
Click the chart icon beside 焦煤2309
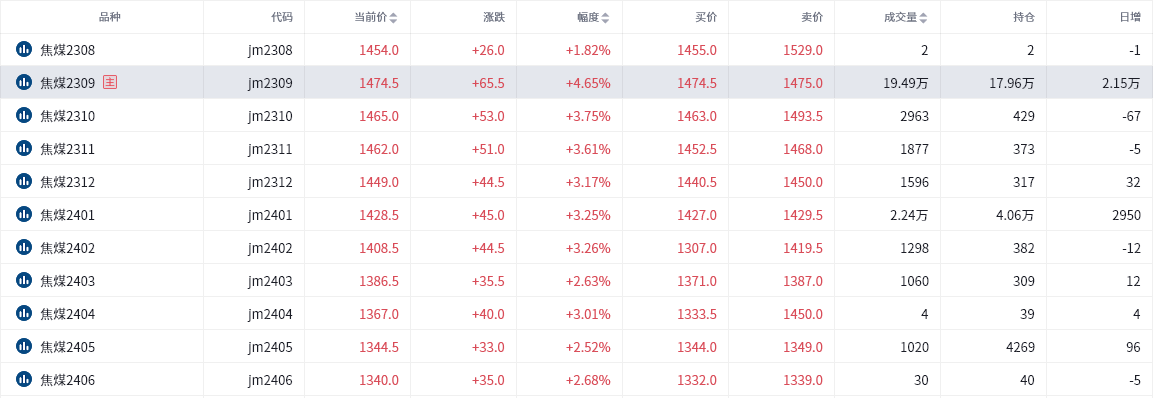tap(24, 83)
